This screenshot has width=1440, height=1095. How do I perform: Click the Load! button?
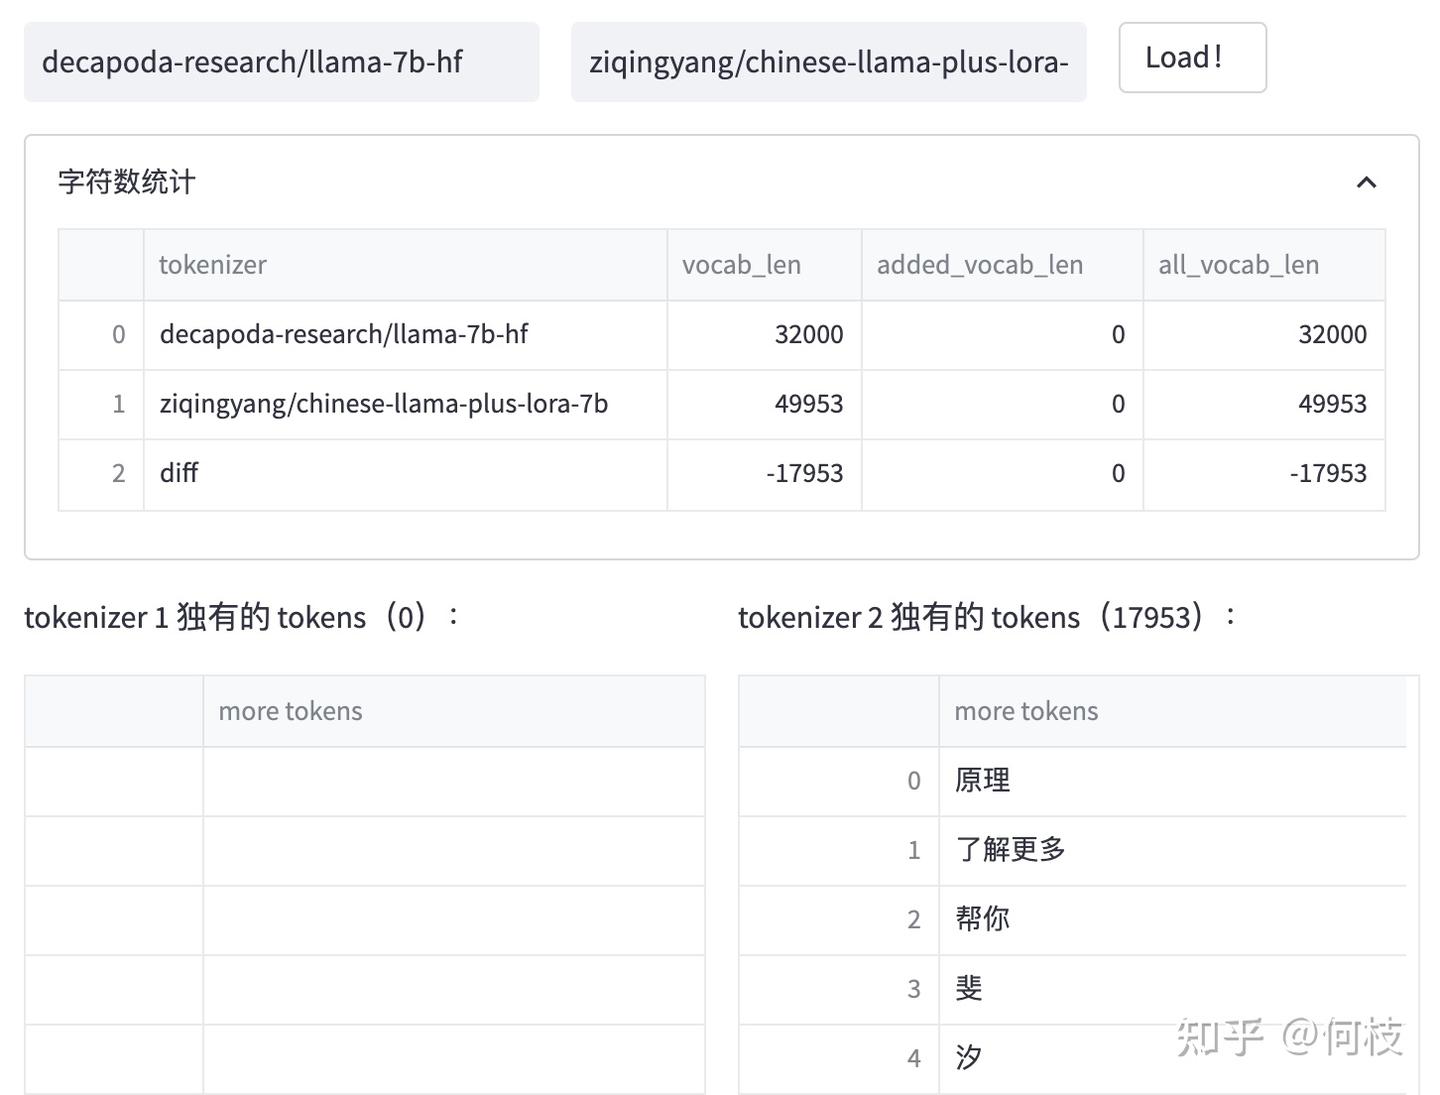(x=1192, y=58)
